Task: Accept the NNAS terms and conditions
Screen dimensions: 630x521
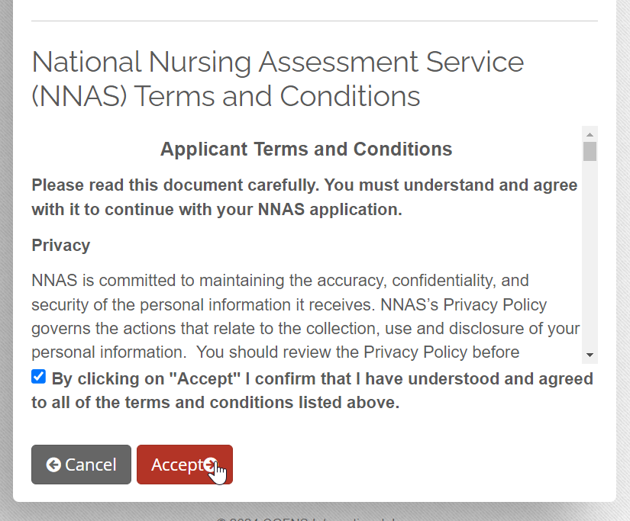Action: [x=185, y=465]
